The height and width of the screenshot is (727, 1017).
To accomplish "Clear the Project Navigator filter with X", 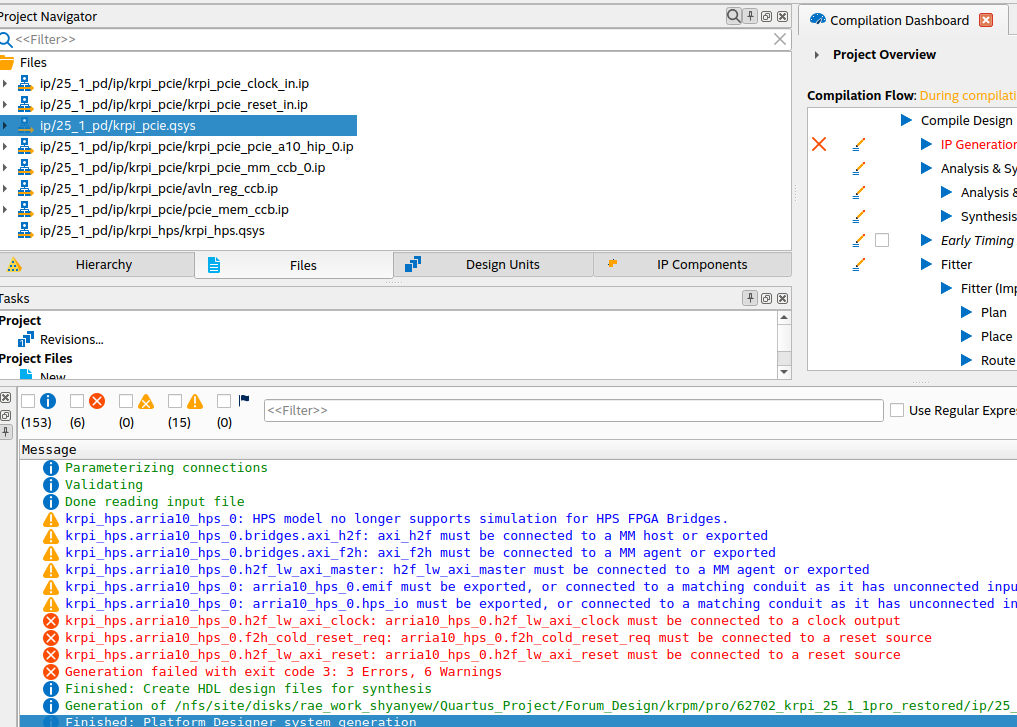I will [780, 39].
